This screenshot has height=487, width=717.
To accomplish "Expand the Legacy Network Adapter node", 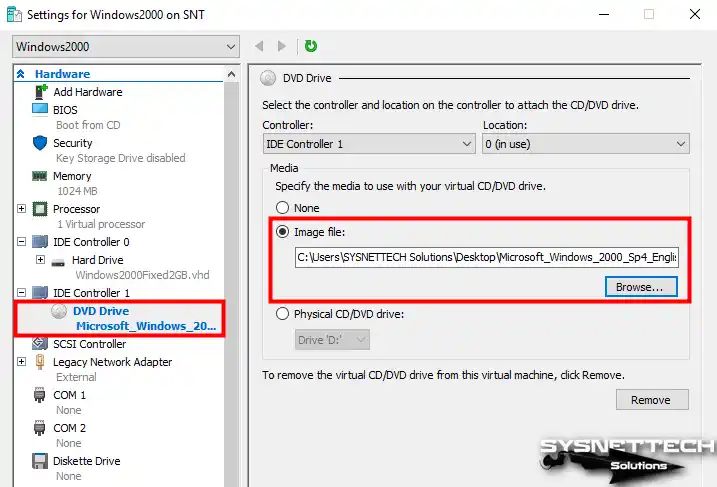I will (21, 362).
